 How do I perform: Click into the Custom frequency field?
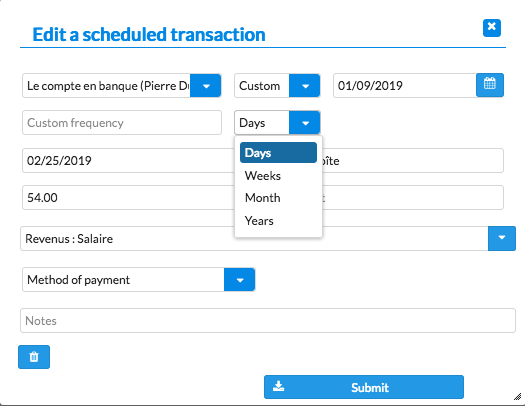(x=122, y=123)
